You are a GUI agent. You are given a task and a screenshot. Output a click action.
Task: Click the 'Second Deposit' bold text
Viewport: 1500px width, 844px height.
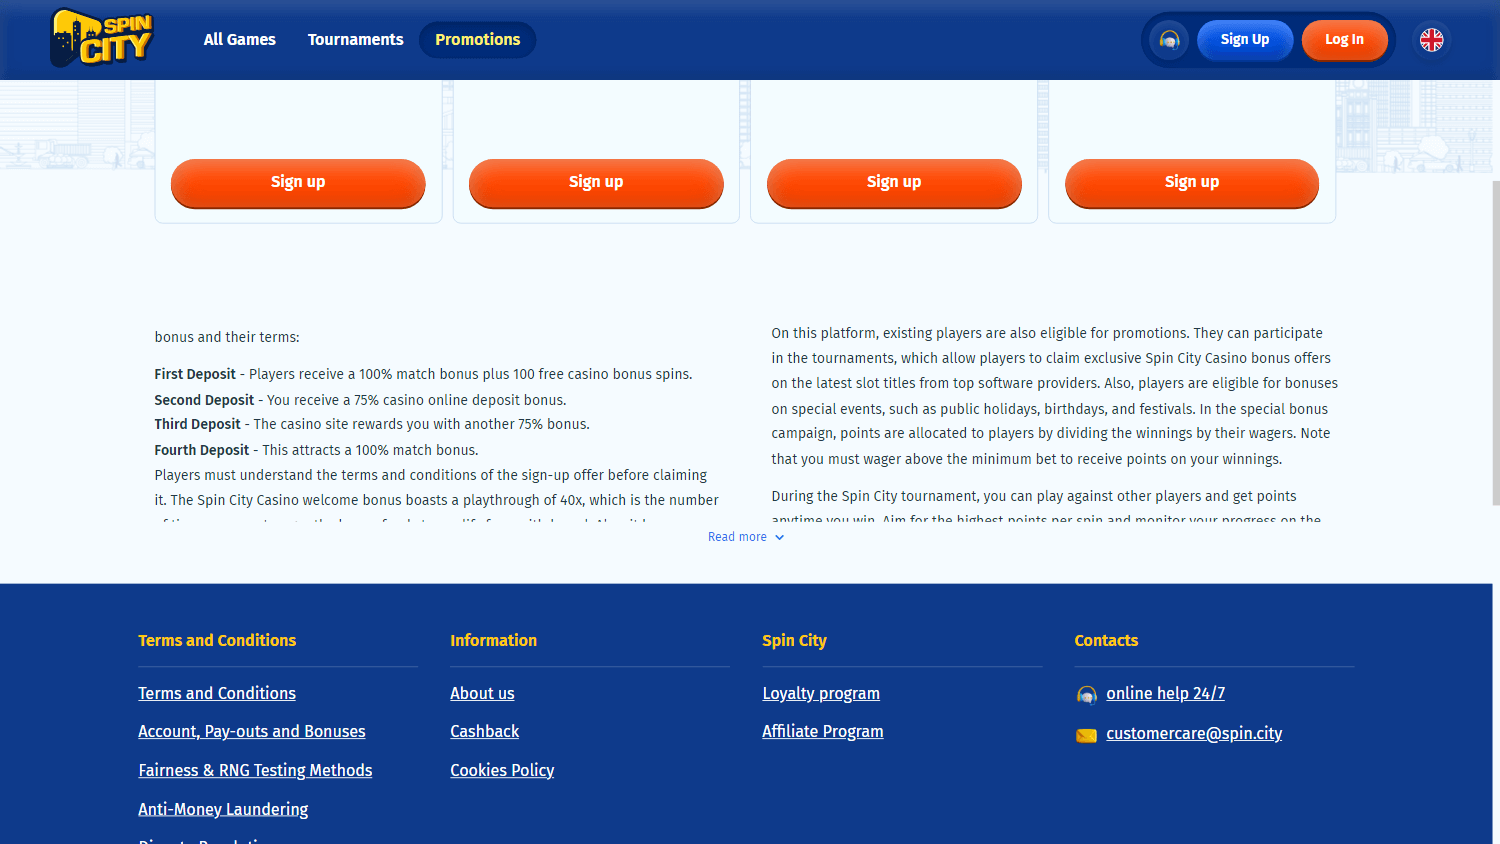(204, 400)
